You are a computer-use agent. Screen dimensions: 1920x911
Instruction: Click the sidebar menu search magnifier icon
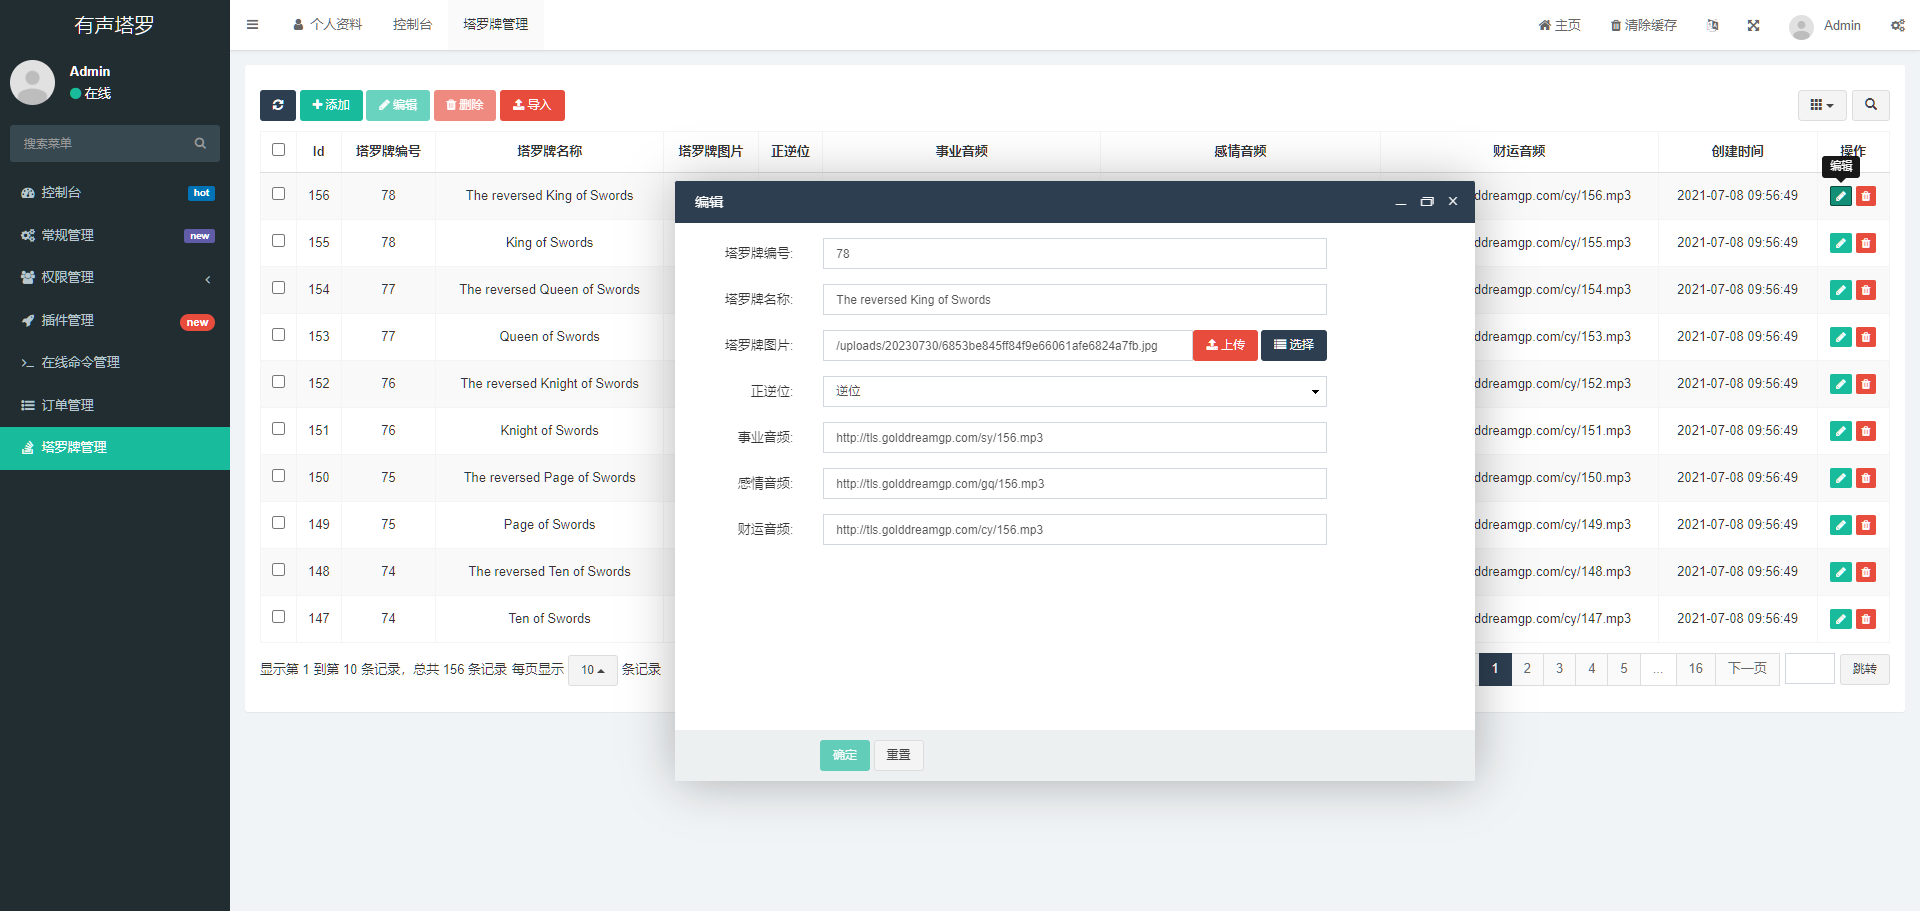200,143
